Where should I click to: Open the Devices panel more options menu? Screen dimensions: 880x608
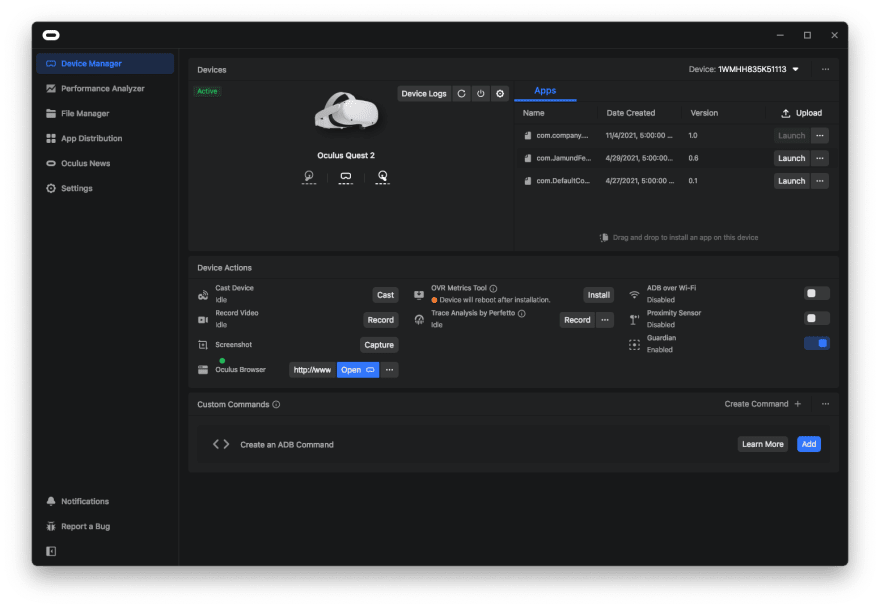pyautogui.click(x=825, y=69)
